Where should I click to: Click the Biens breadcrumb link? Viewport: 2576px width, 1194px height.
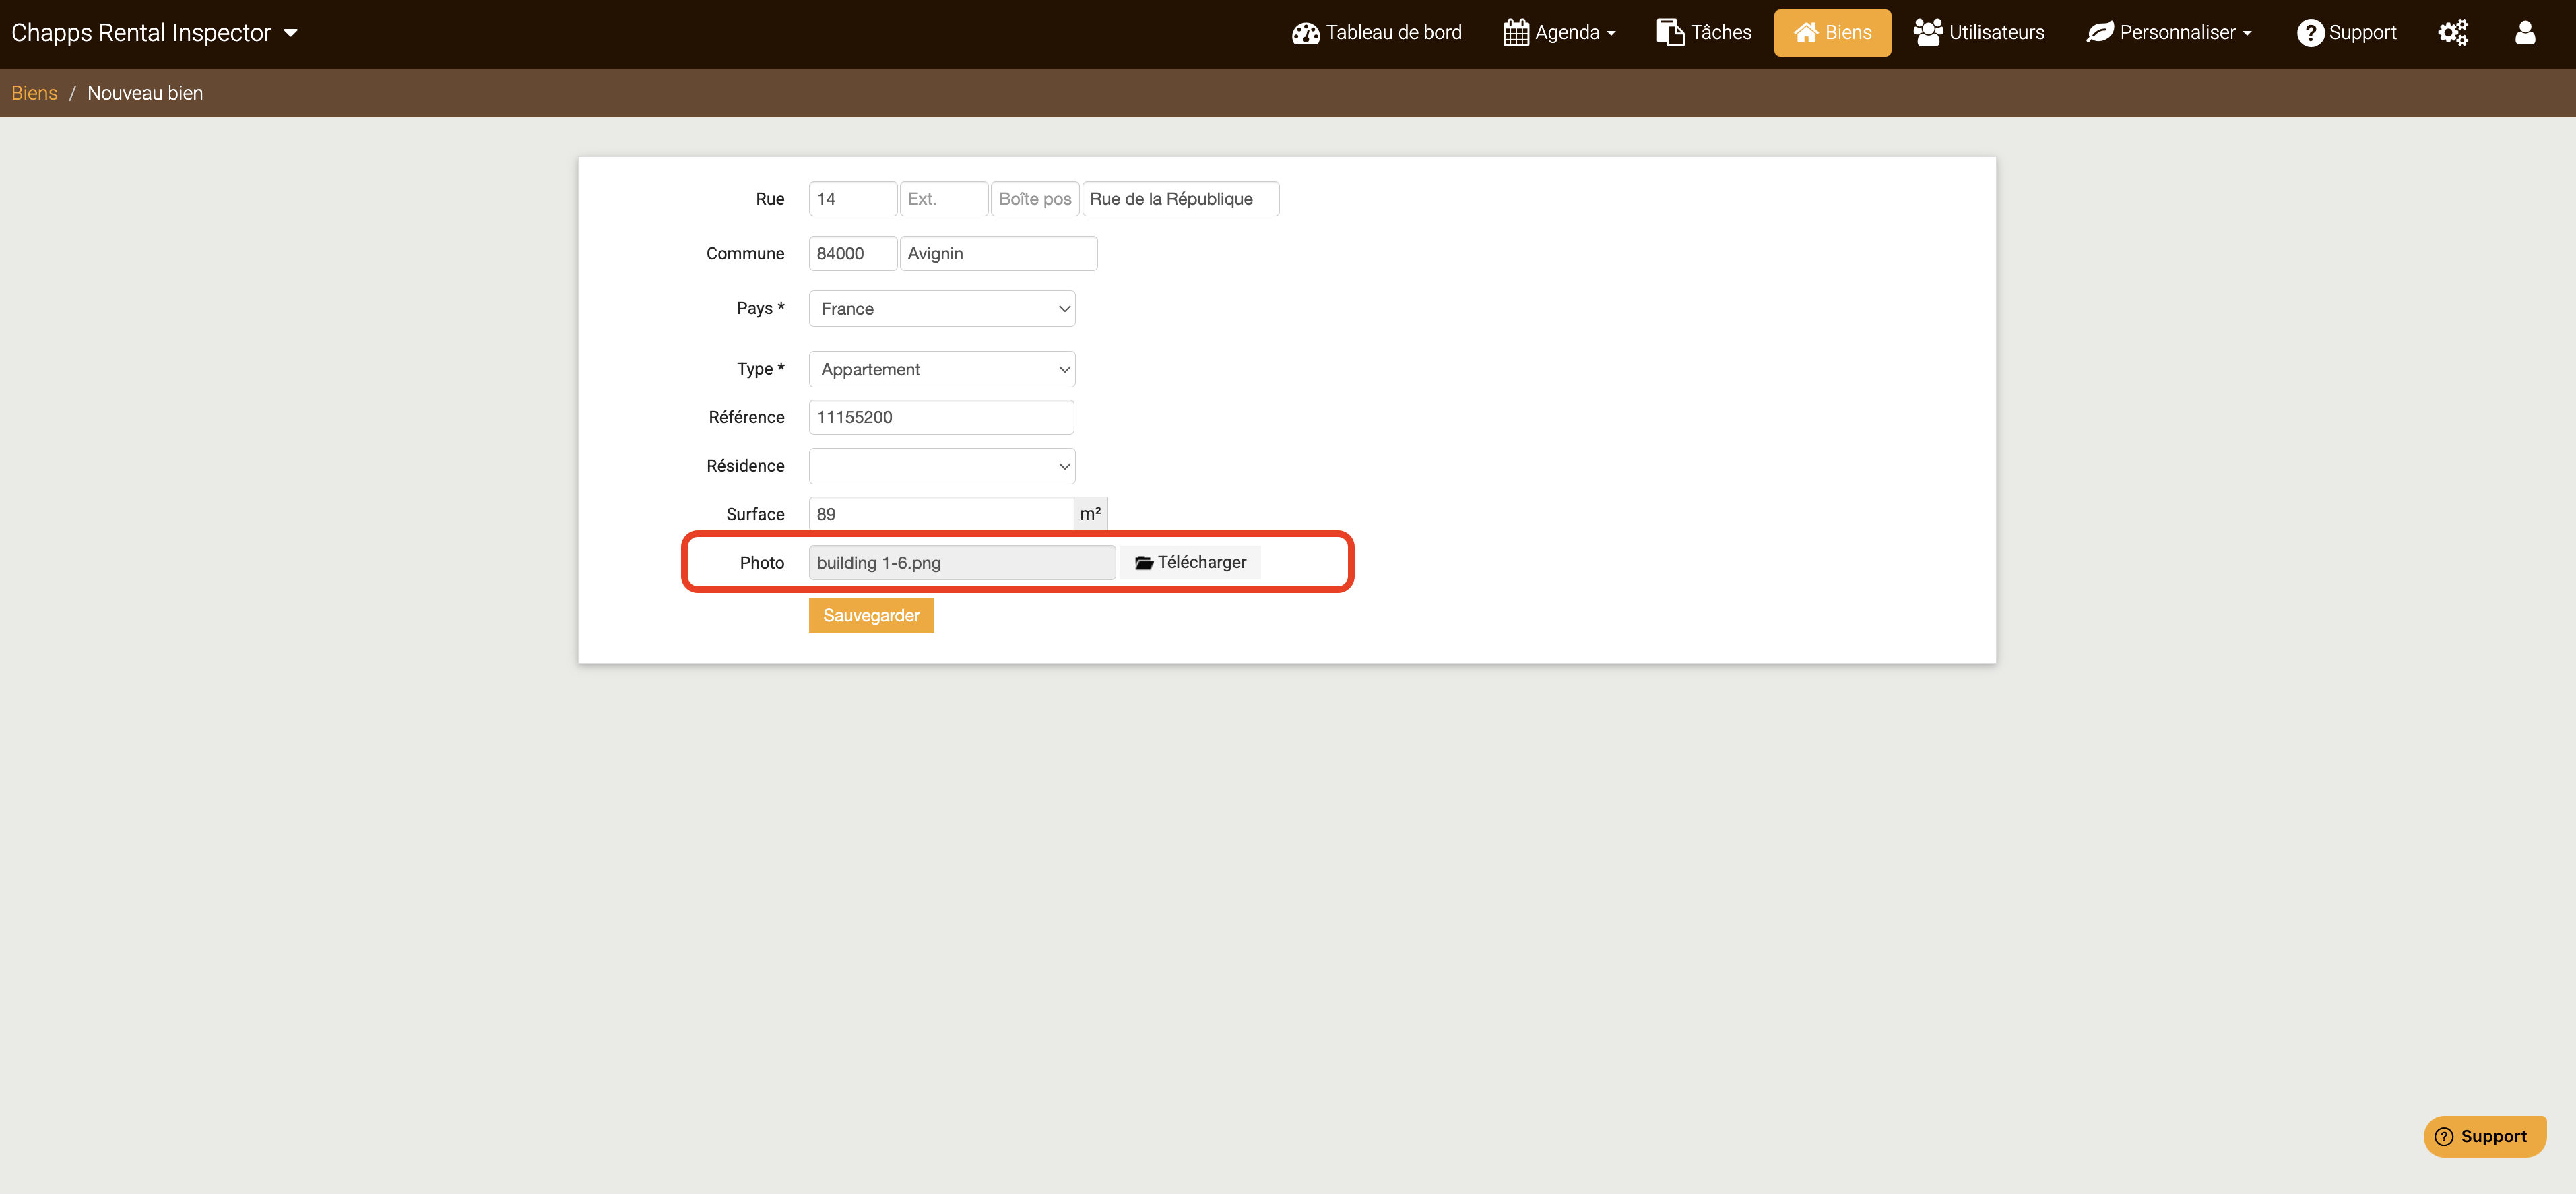[x=34, y=93]
